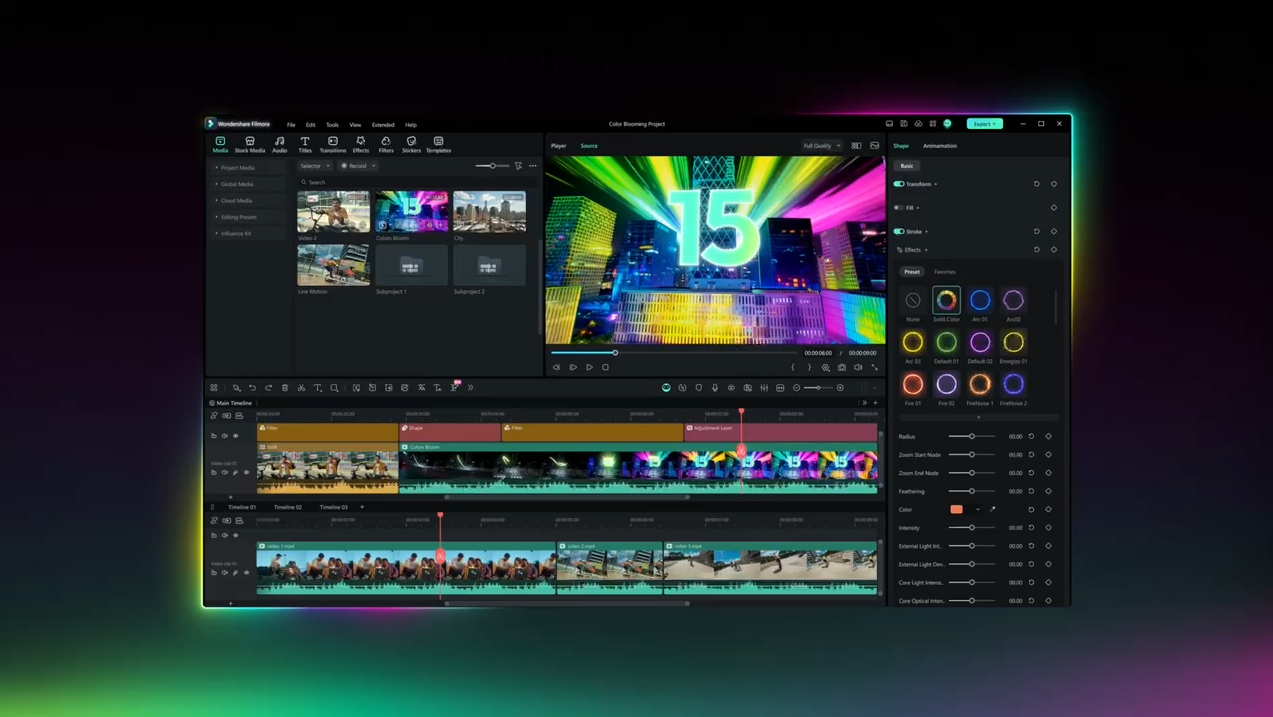Click the orange Color swatch
The height and width of the screenshot is (717, 1273).
957,509
